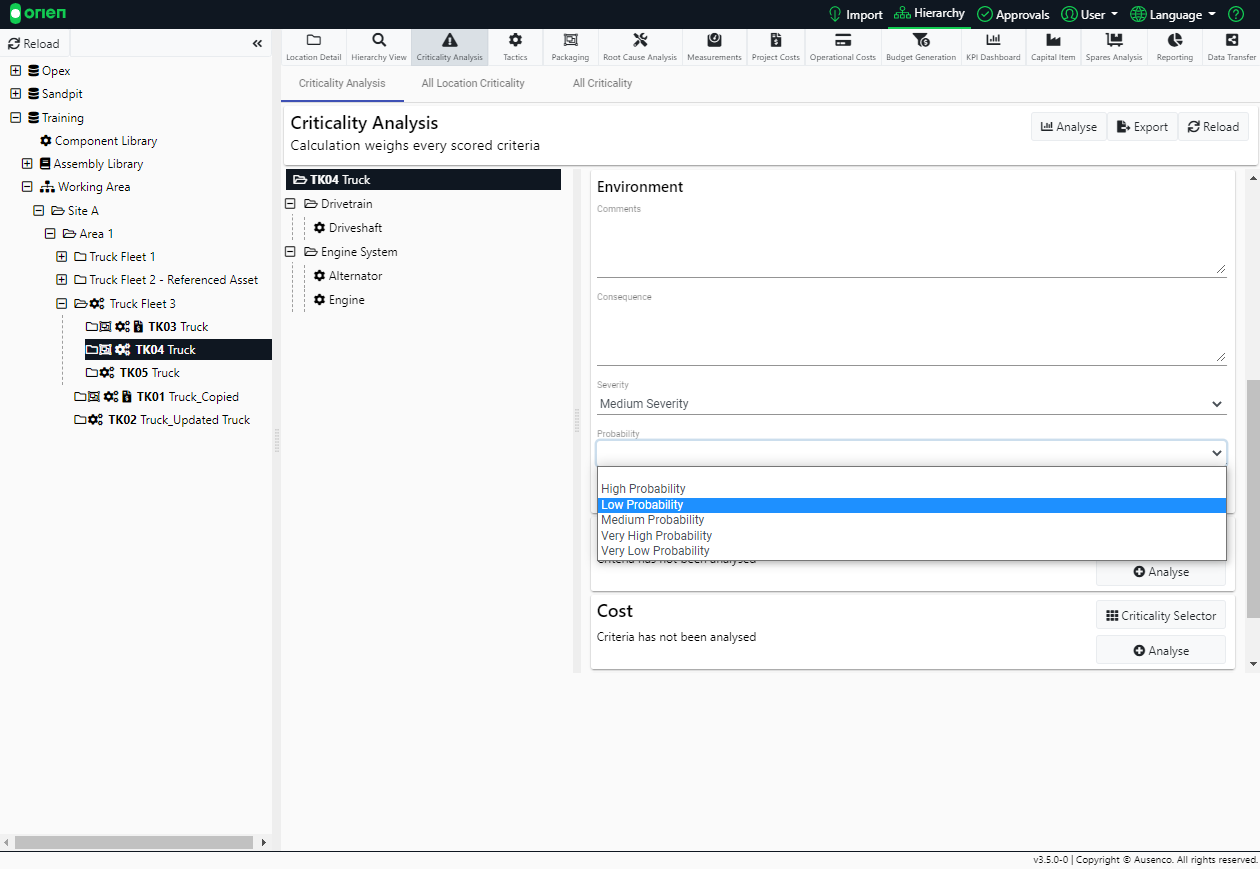
Task: Open the Severity dropdown
Action: tap(911, 404)
